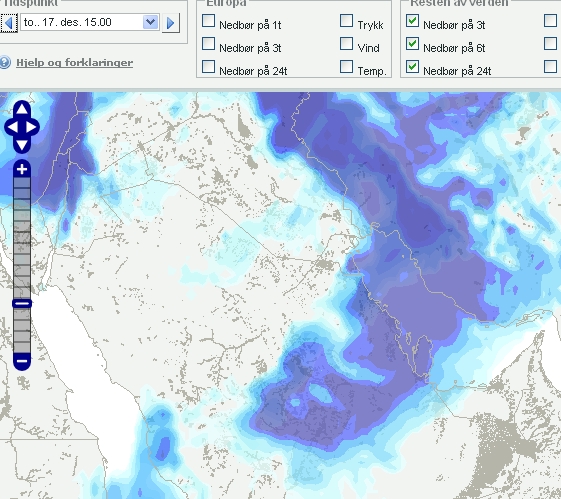The image size is (561, 499).
Task: Zoom out with the bottom minus button
Action: (x=22, y=361)
